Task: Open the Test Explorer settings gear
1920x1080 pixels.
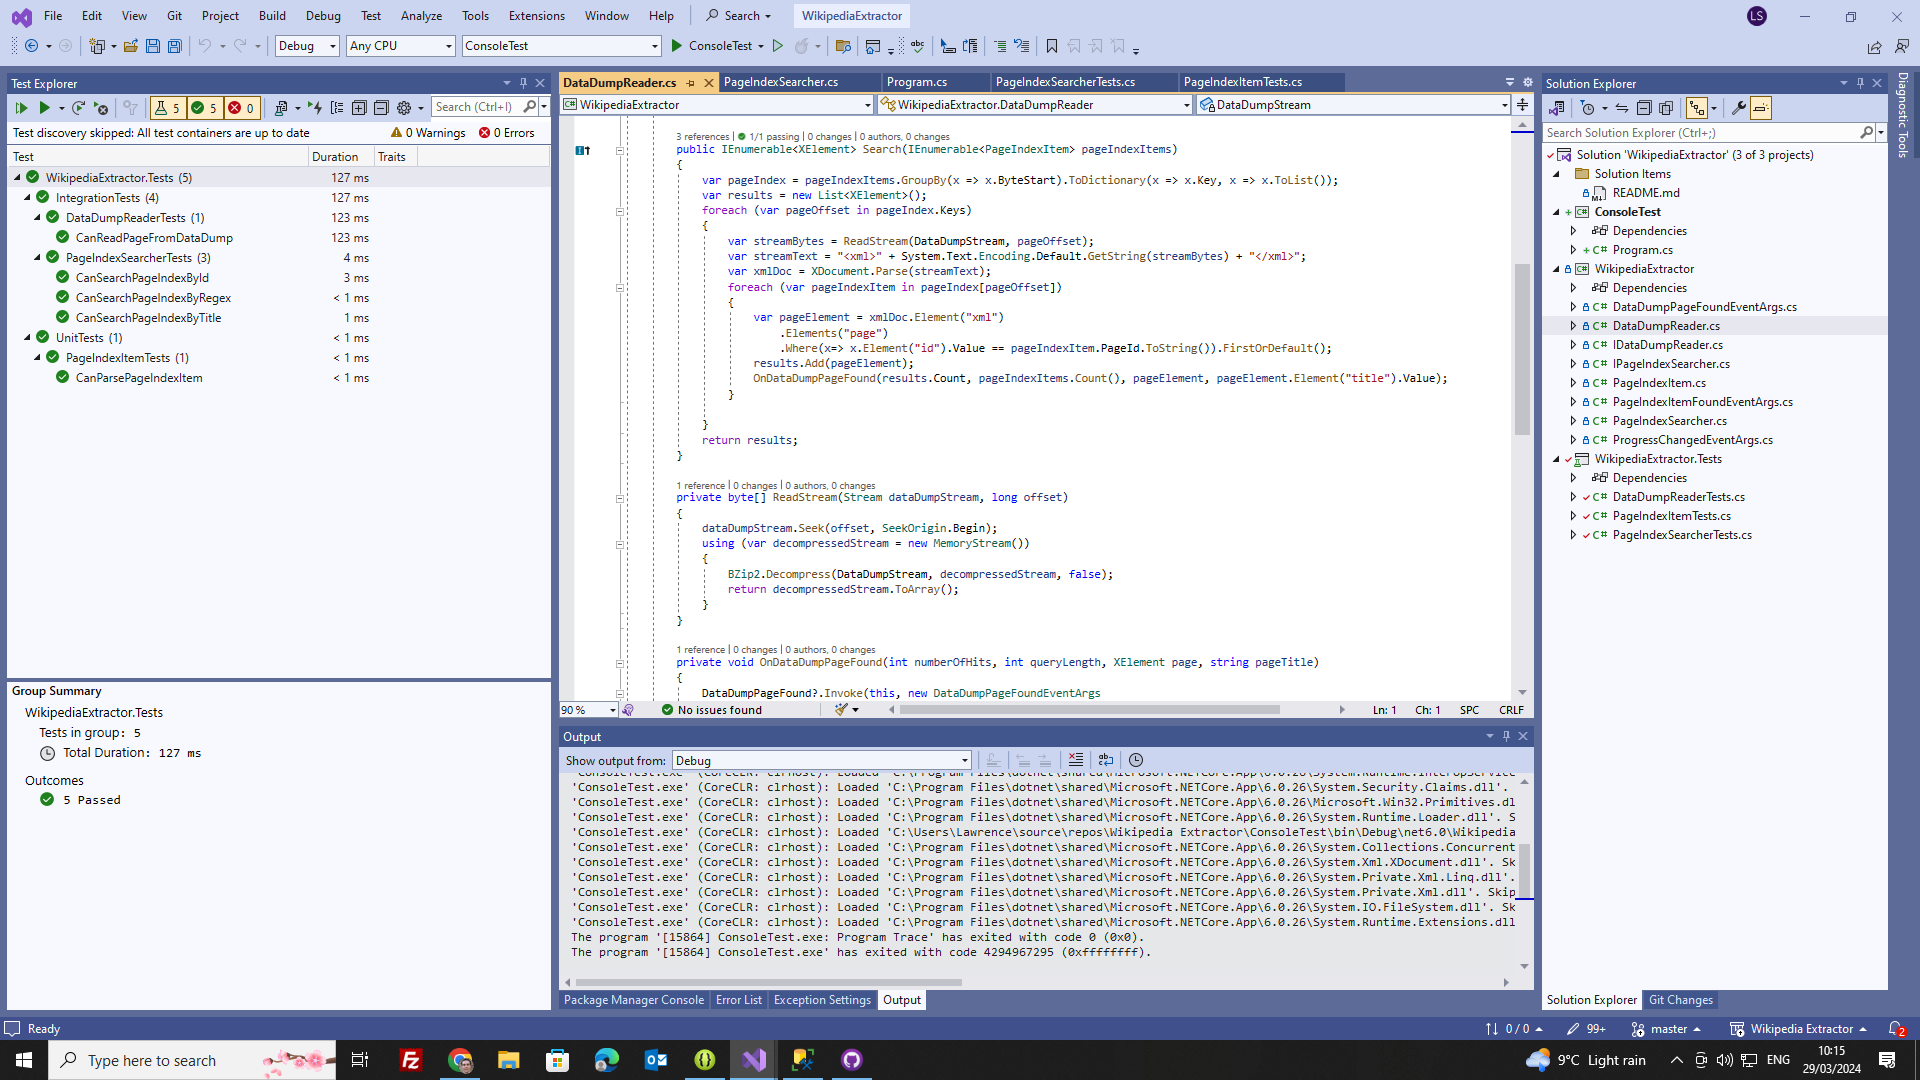Action: pyautogui.click(x=404, y=108)
